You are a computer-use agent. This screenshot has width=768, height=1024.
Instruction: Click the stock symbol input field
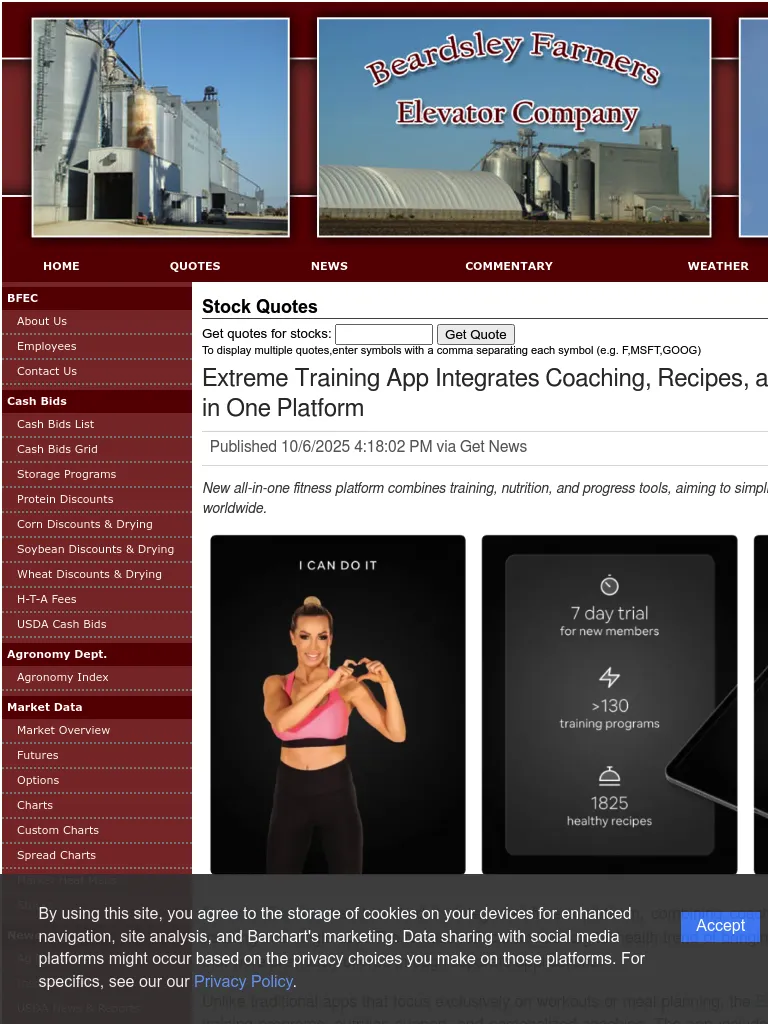pos(383,334)
